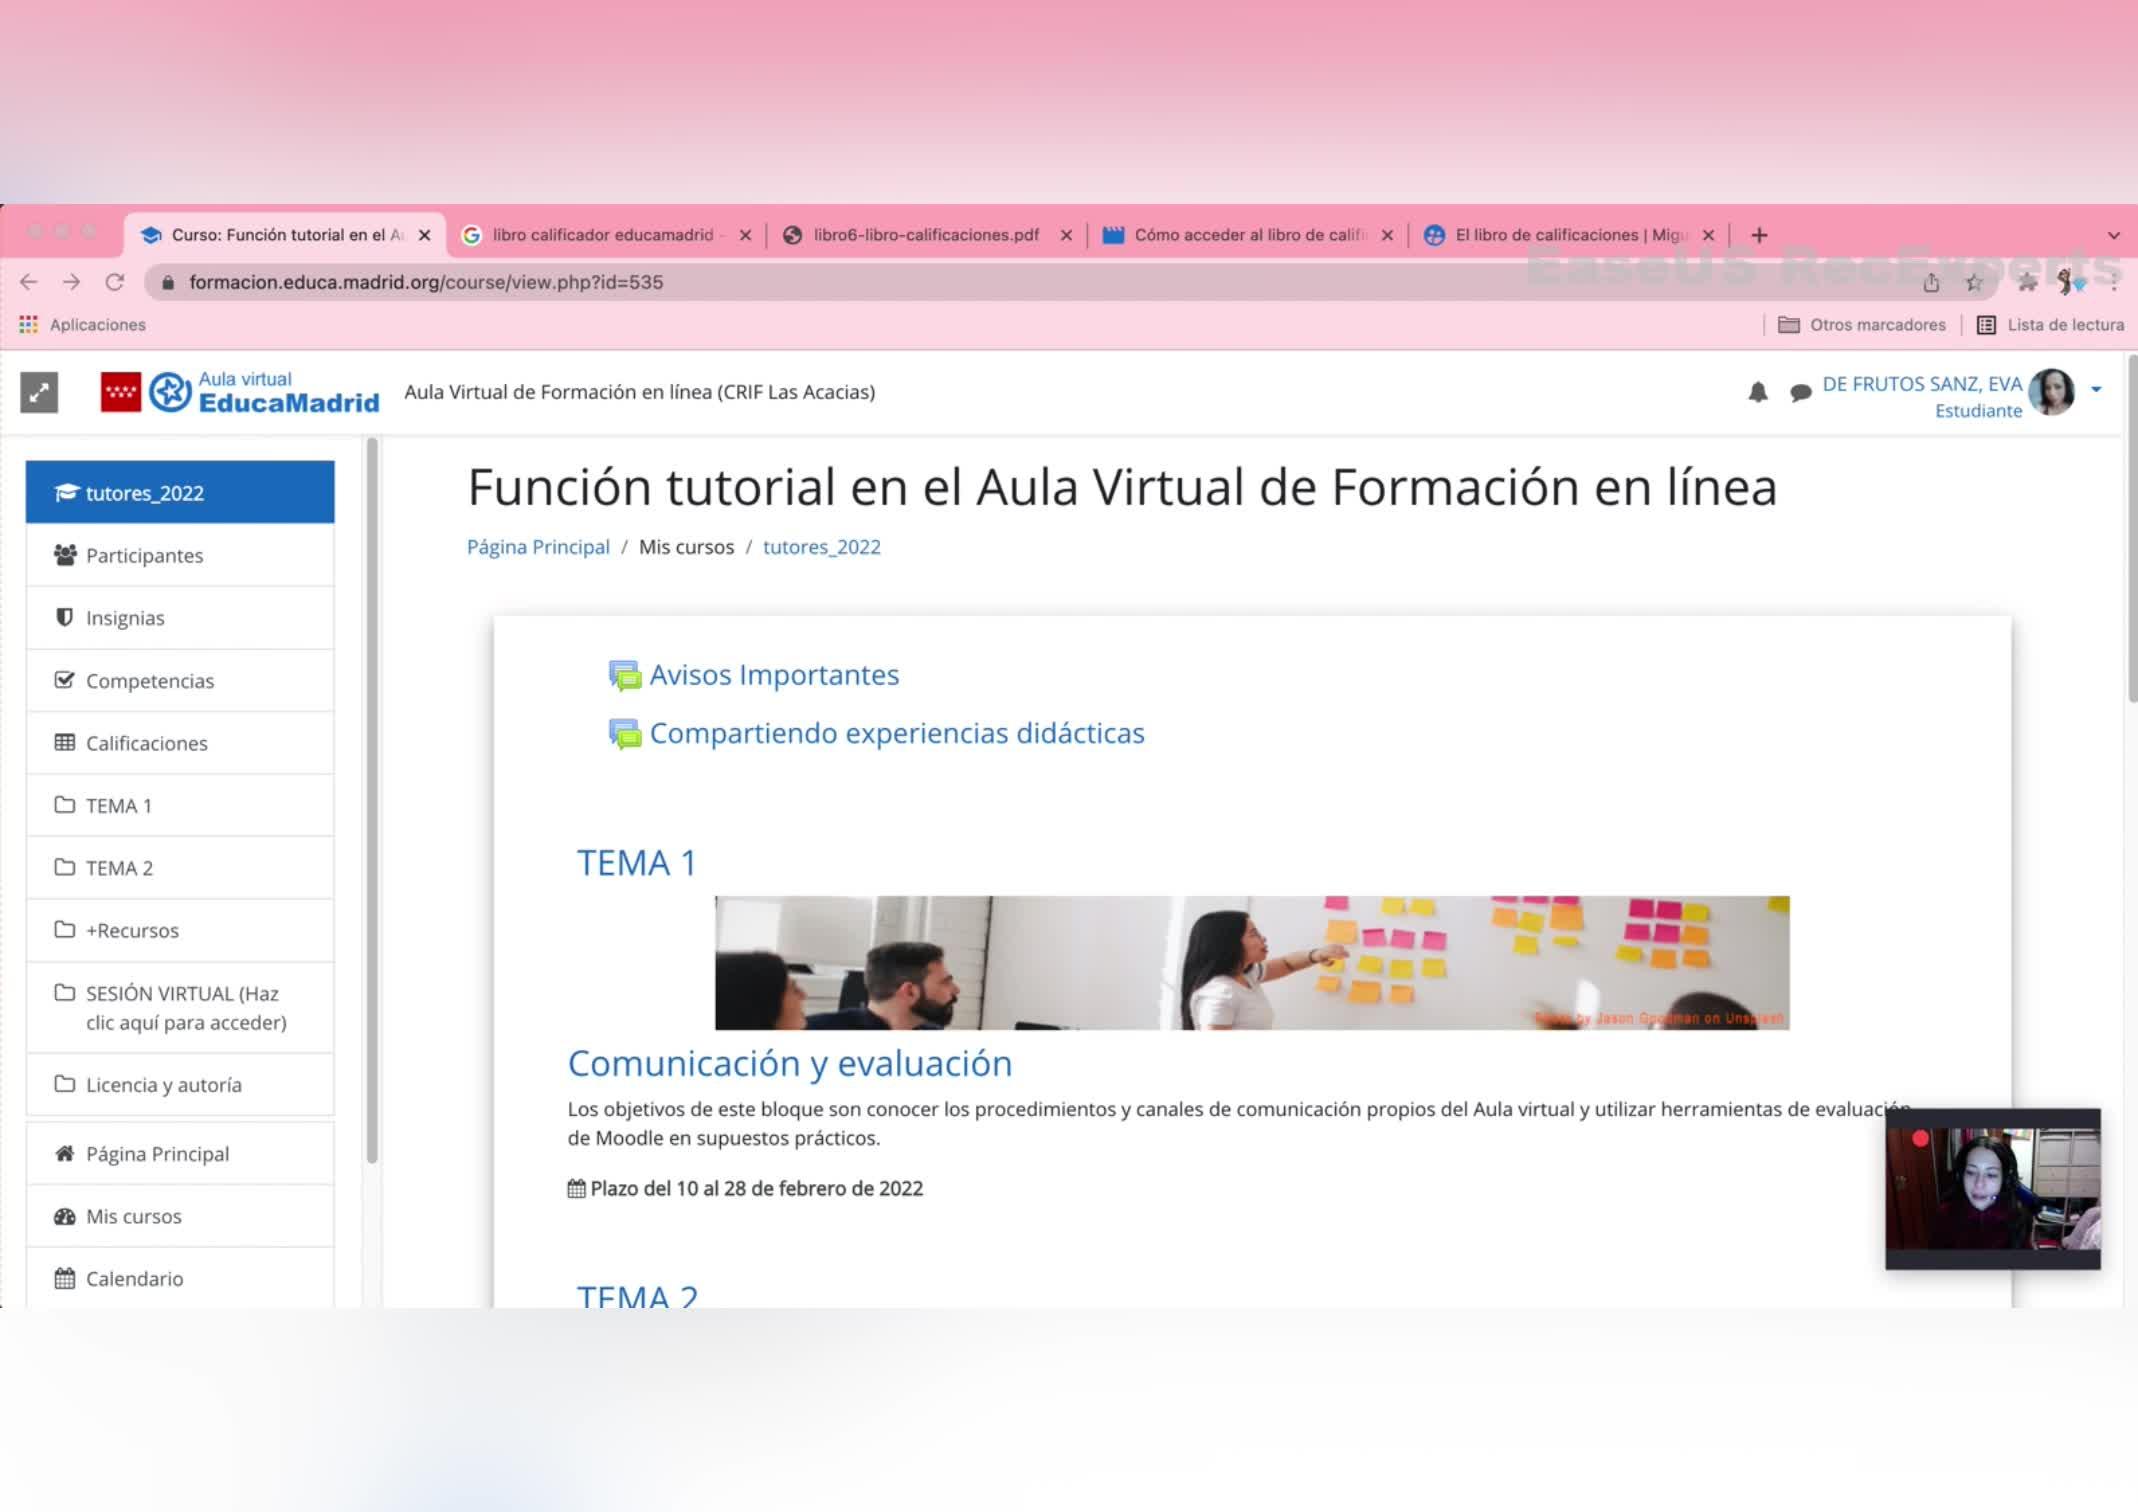Open Participantes in the sidebar
Image resolution: width=2138 pixels, height=1512 pixels.
click(x=144, y=555)
